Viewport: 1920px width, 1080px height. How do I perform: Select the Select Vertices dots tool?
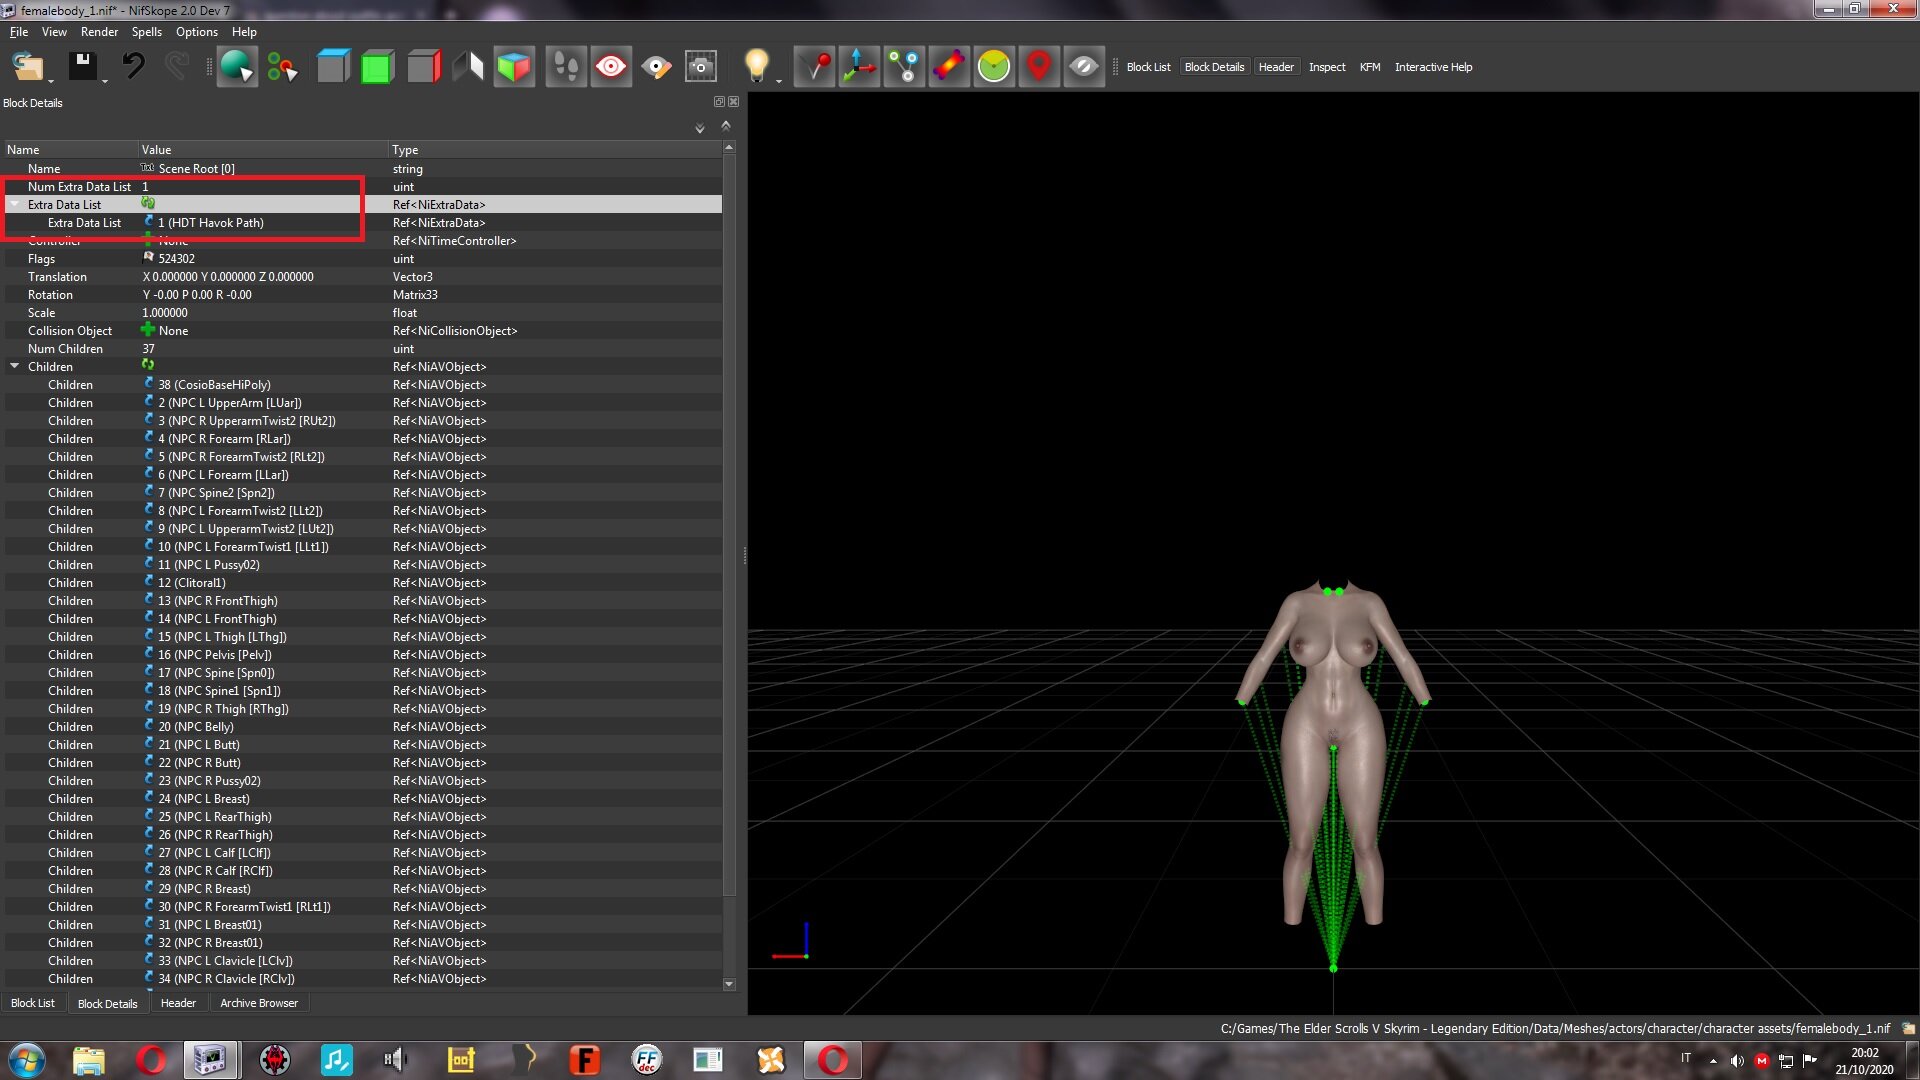point(282,67)
